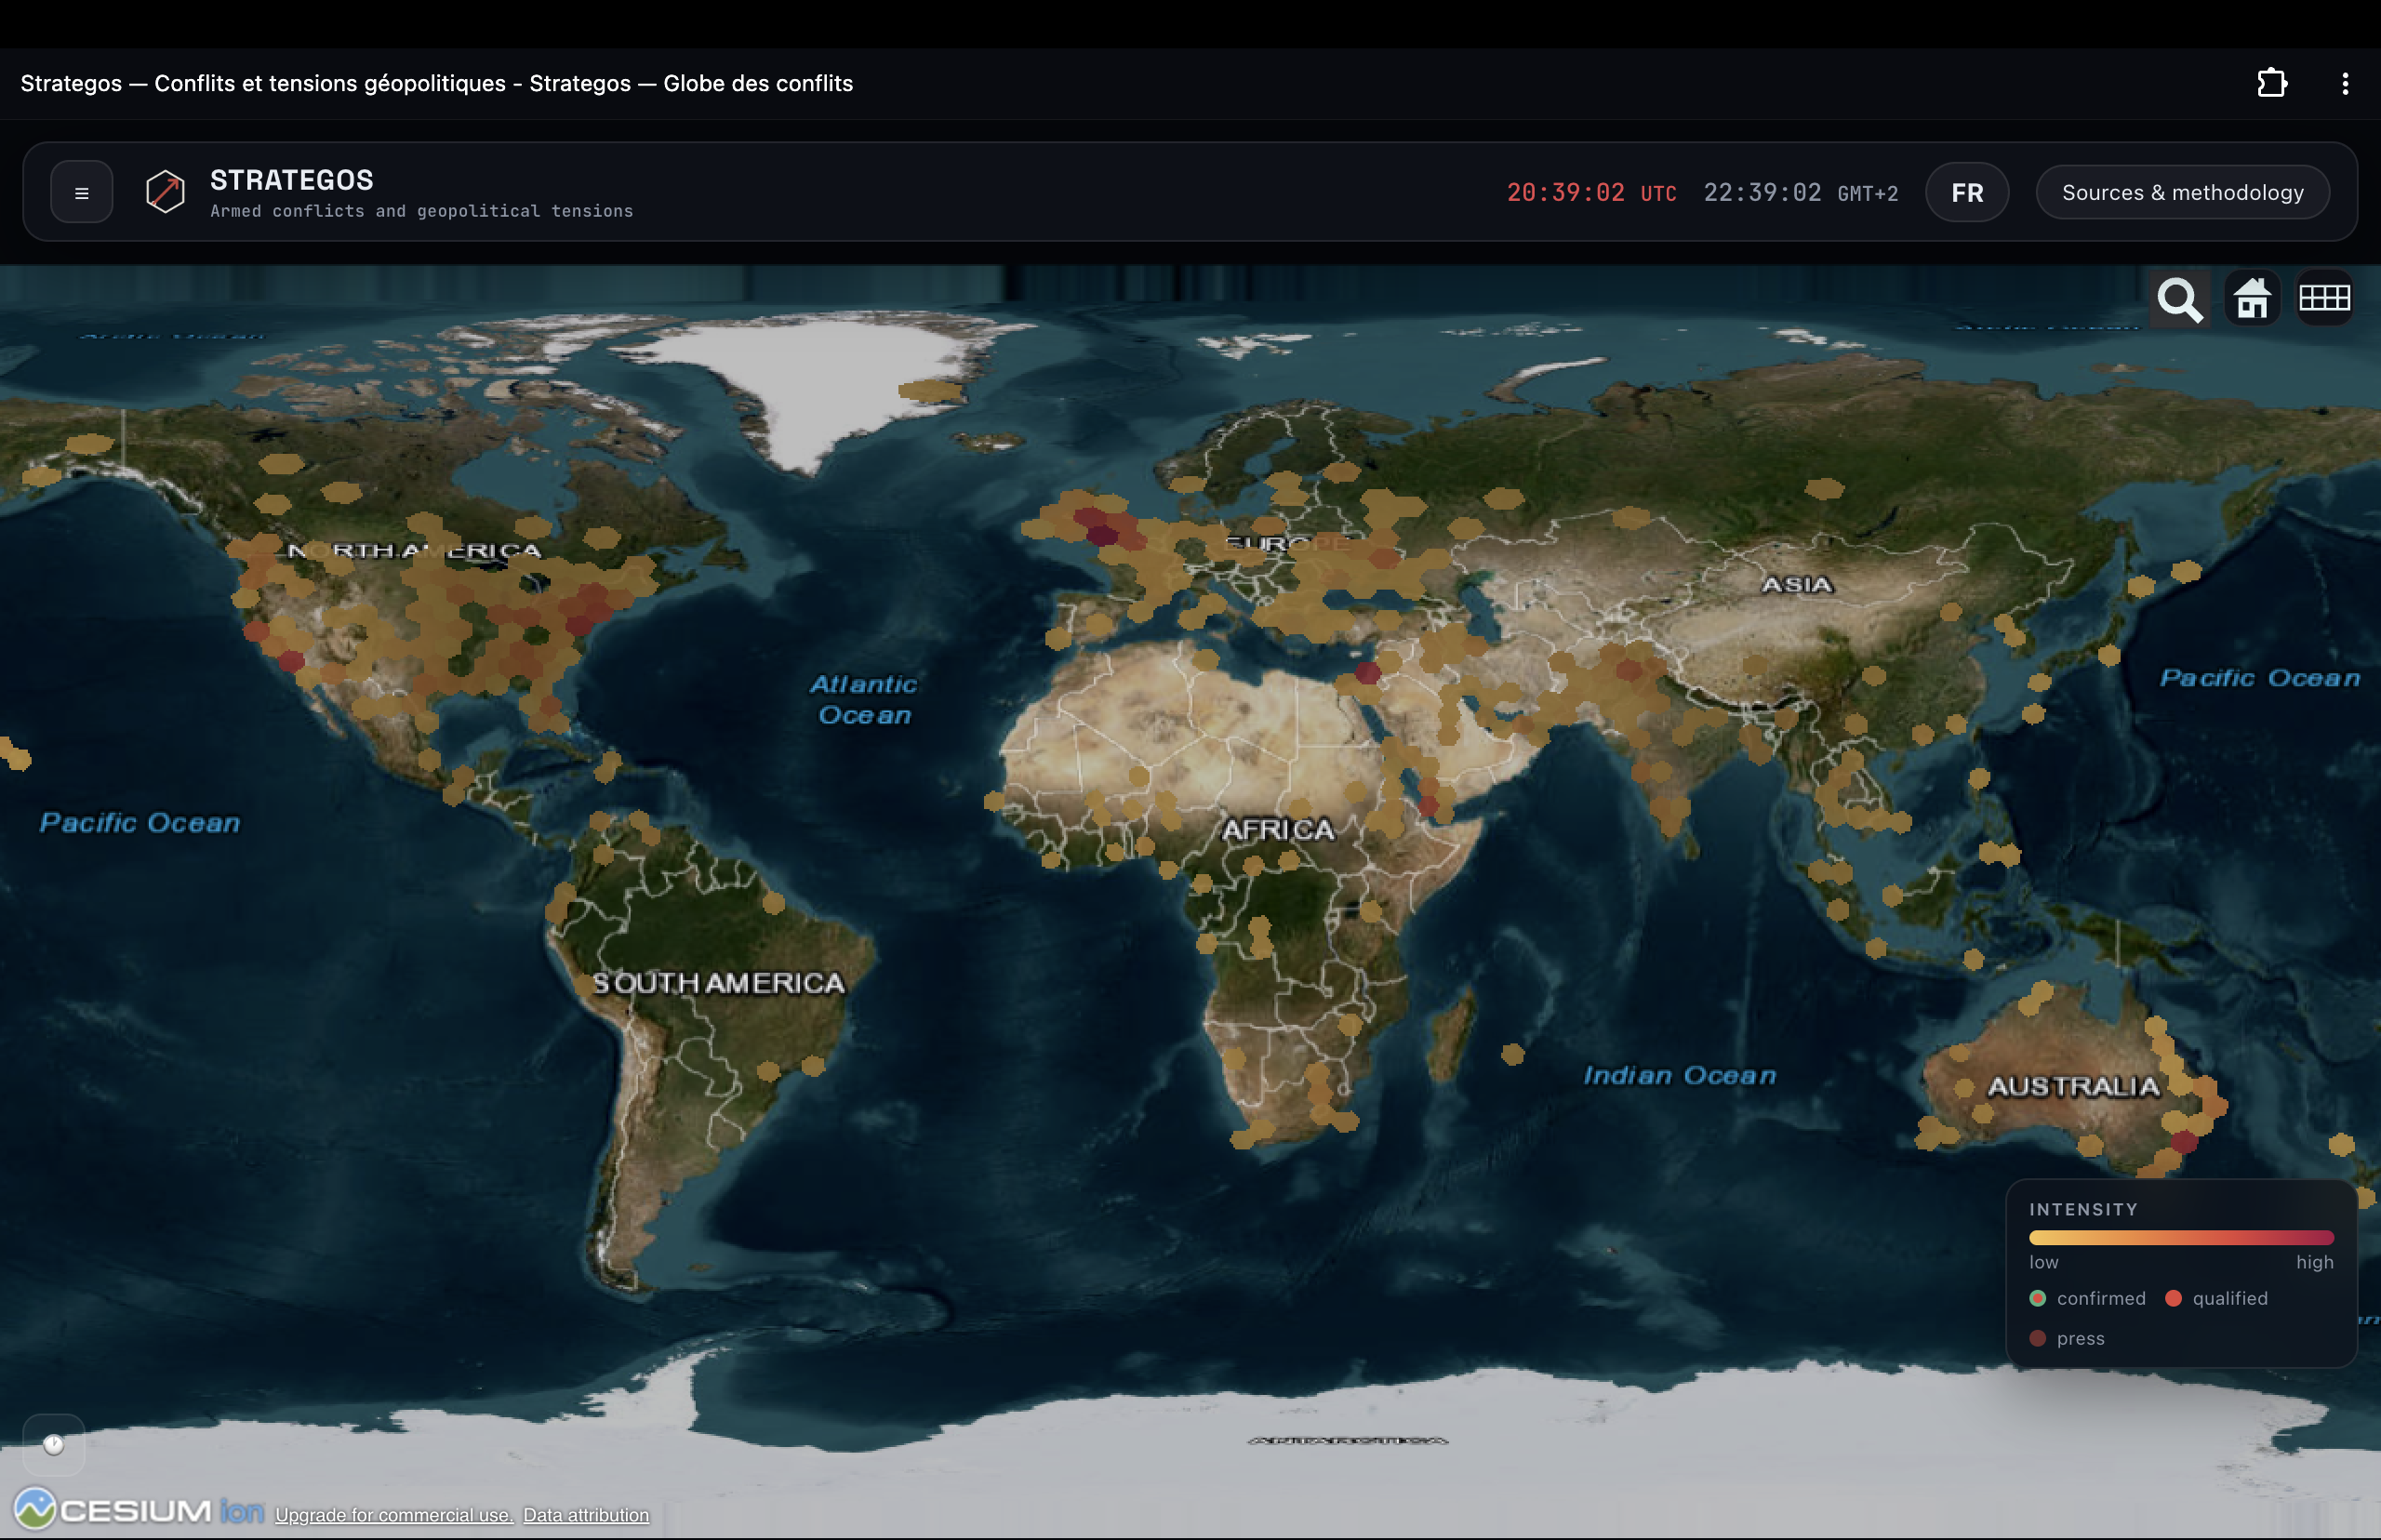Select the qualified legend entry

click(2216, 1298)
